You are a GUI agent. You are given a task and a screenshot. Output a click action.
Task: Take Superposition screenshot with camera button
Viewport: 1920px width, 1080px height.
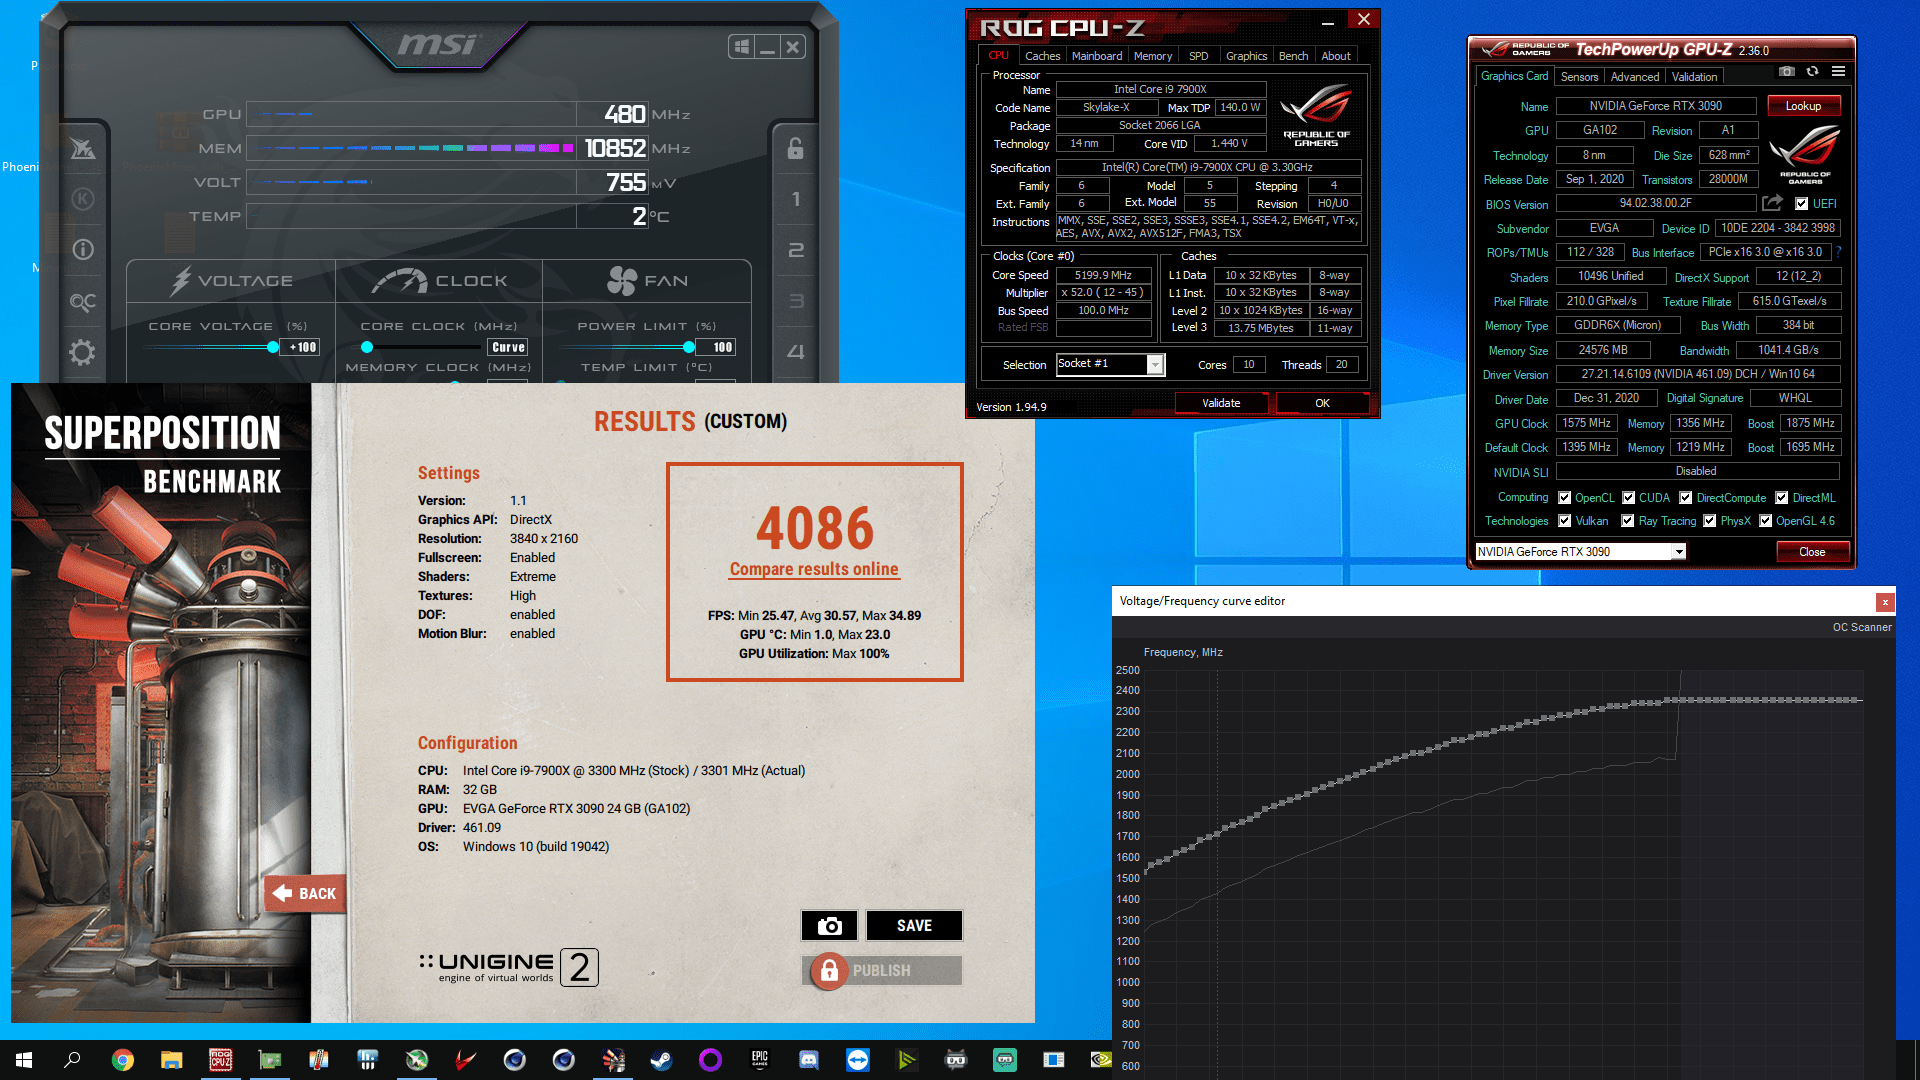(x=829, y=926)
